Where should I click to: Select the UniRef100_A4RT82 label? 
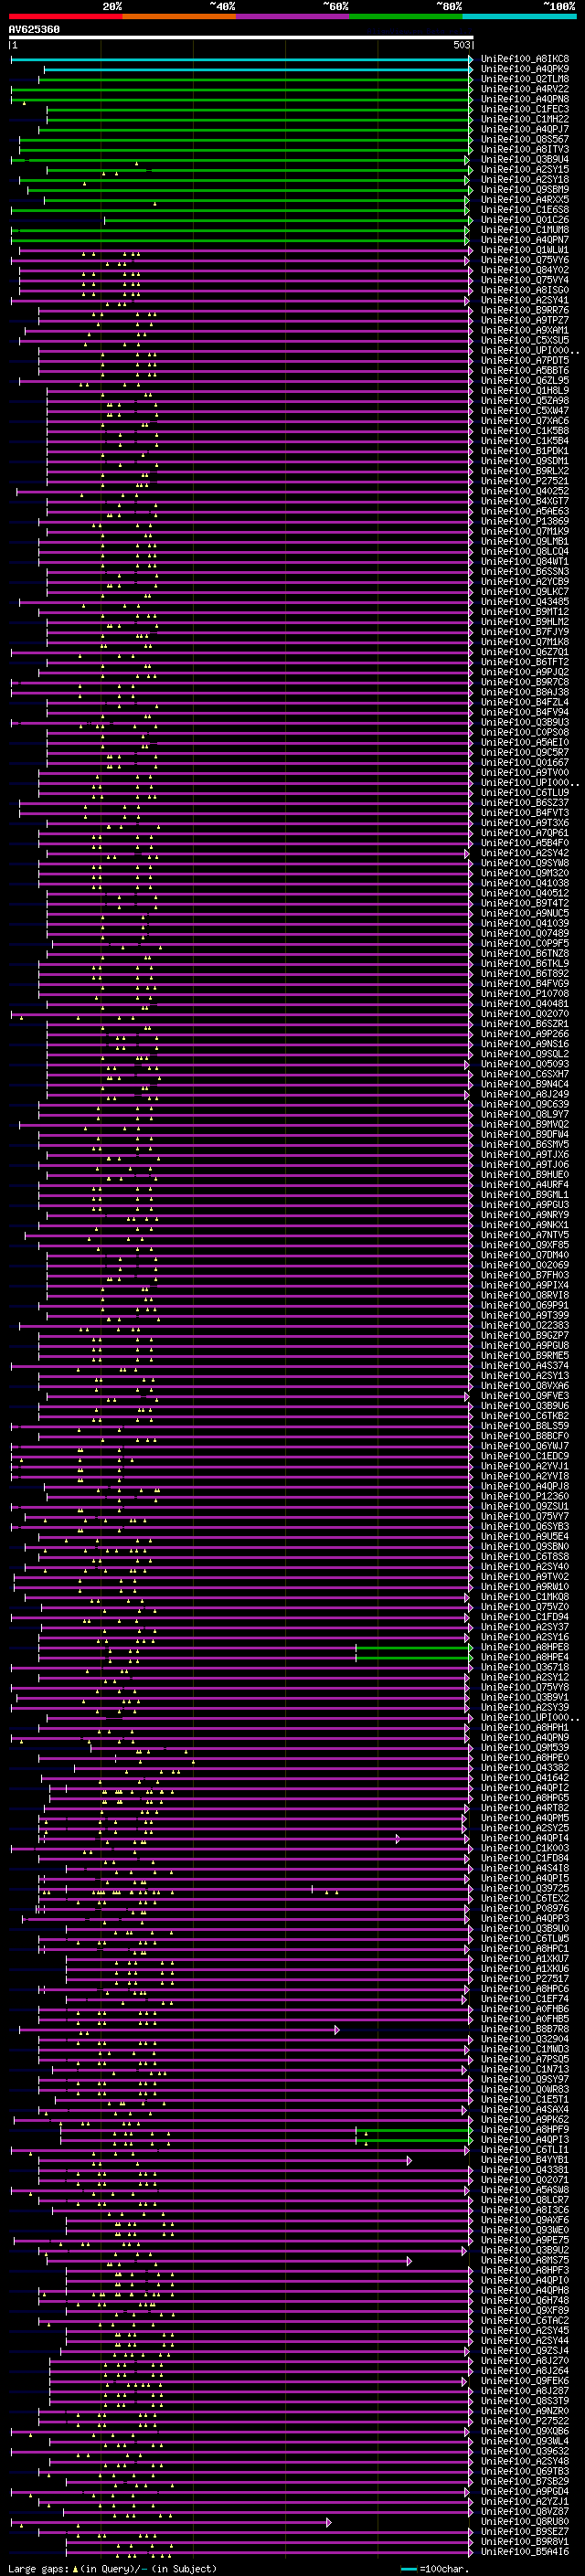[524, 1808]
